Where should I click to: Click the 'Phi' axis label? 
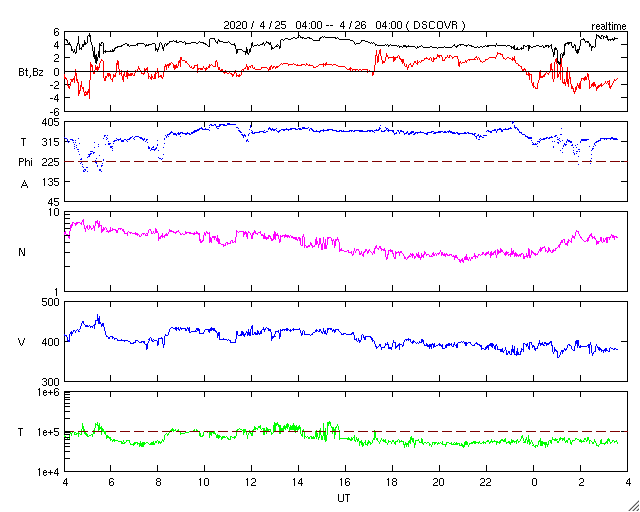pos(25,162)
